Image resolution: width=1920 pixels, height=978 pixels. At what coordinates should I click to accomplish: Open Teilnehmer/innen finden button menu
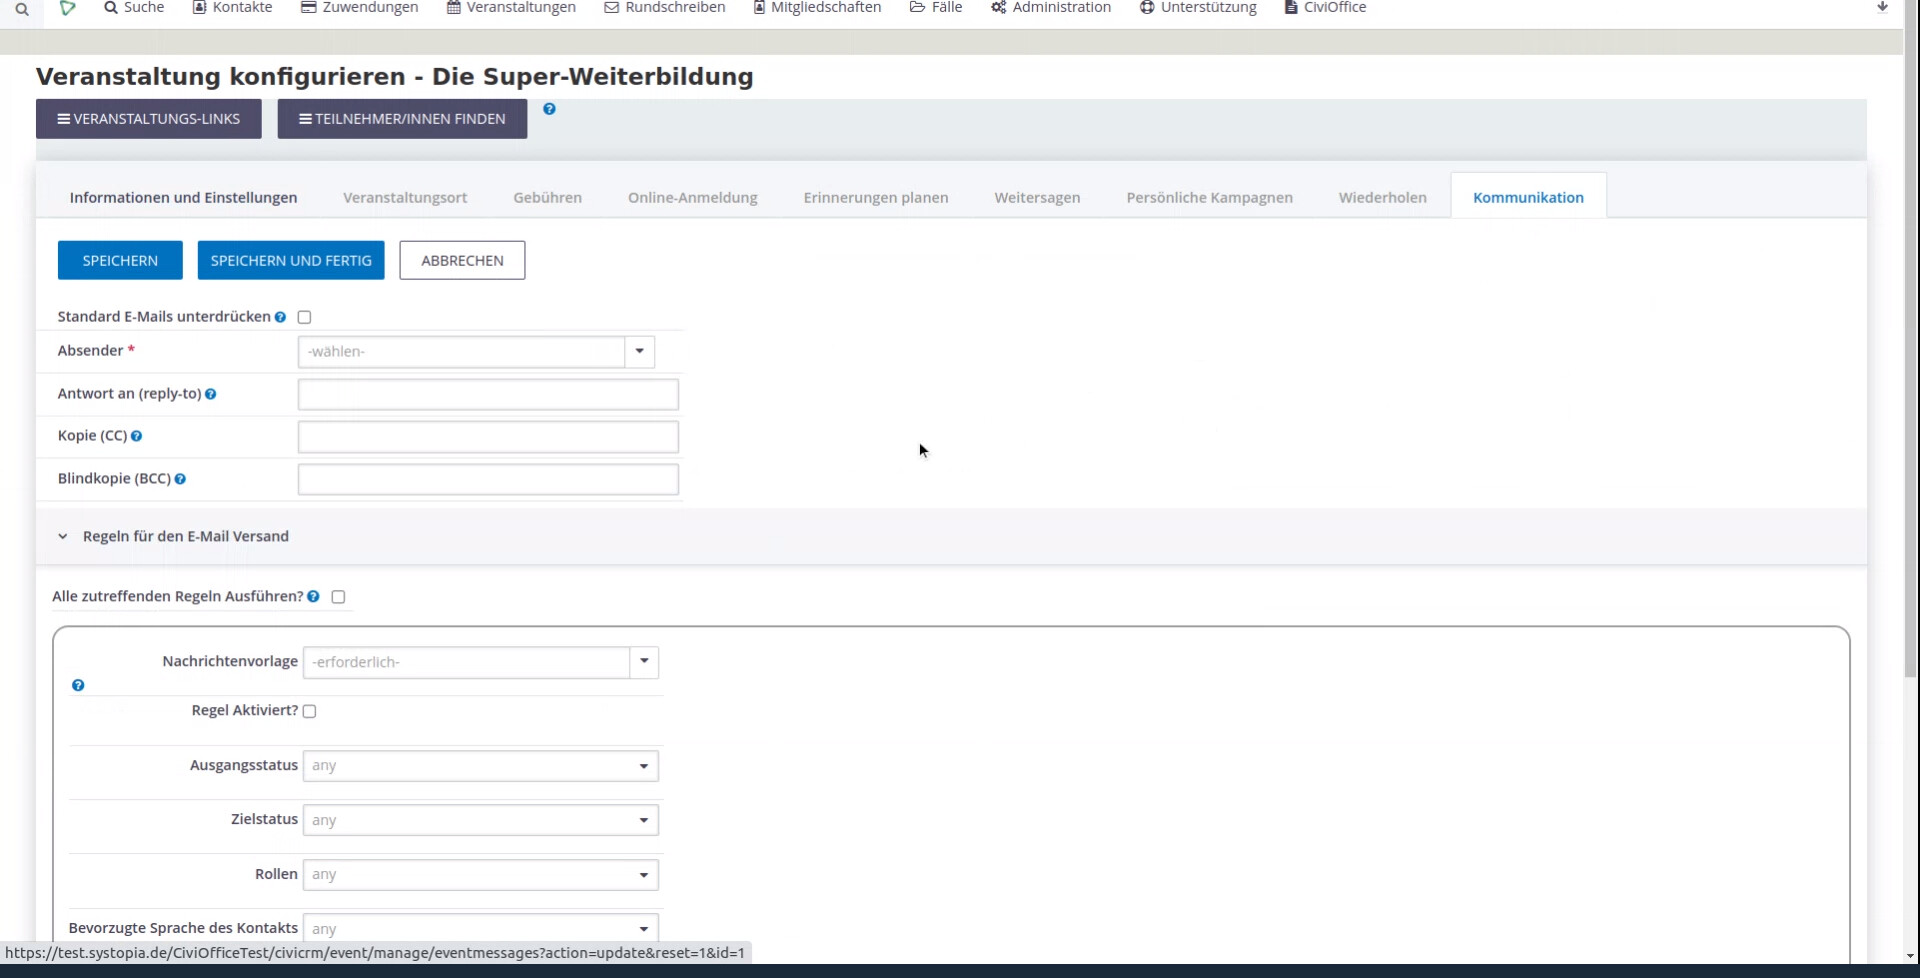tap(402, 119)
